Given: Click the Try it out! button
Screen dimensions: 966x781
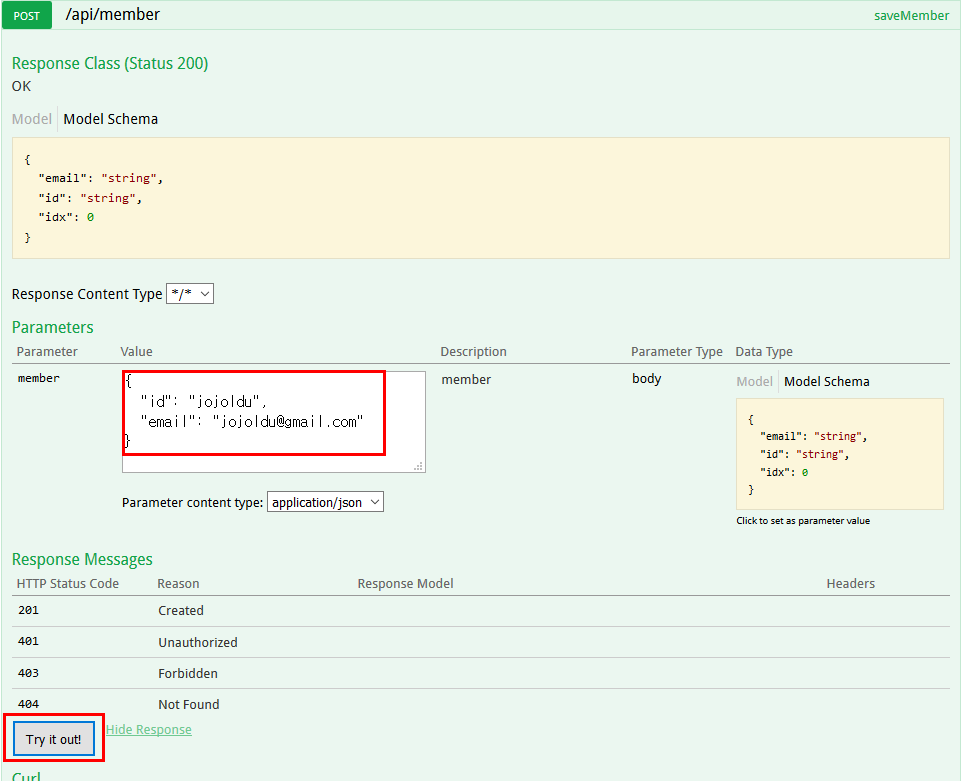Looking at the screenshot, I should click(54, 739).
